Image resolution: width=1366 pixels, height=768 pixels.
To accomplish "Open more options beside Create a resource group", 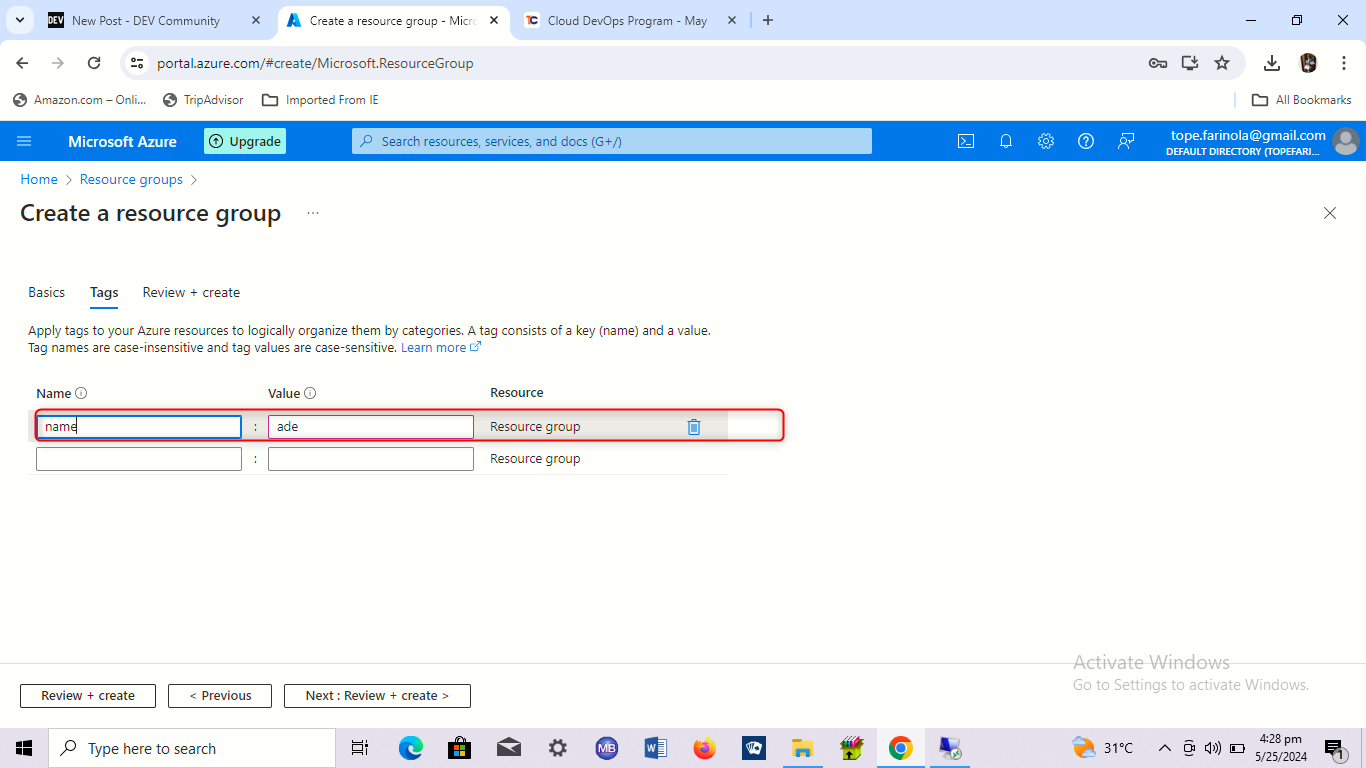I will tap(313, 213).
